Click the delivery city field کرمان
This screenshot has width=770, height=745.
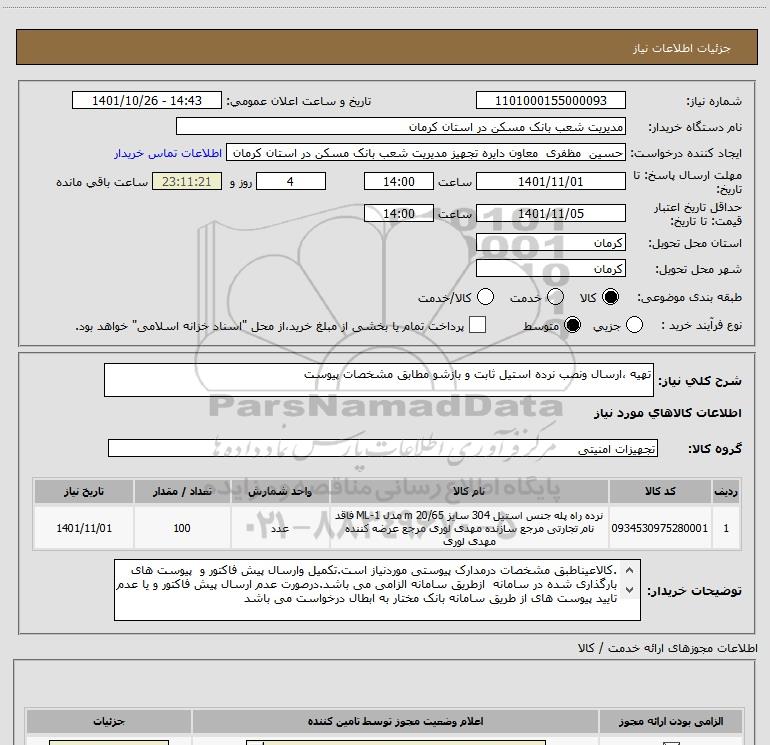[x=550, y=269]
